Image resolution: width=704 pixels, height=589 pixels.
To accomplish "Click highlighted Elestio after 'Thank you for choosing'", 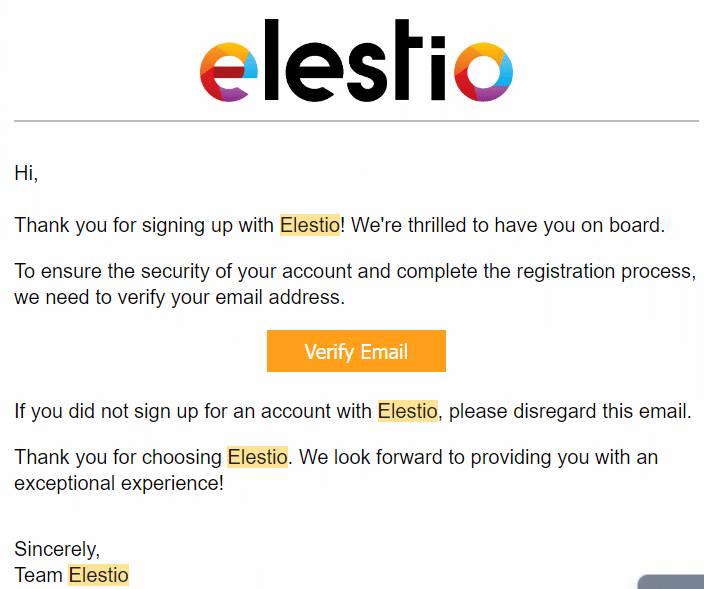I will pos(257,457).
